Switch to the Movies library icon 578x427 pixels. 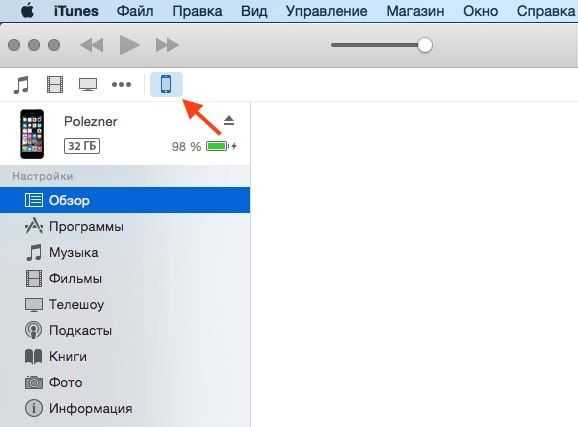click(55, 84)
